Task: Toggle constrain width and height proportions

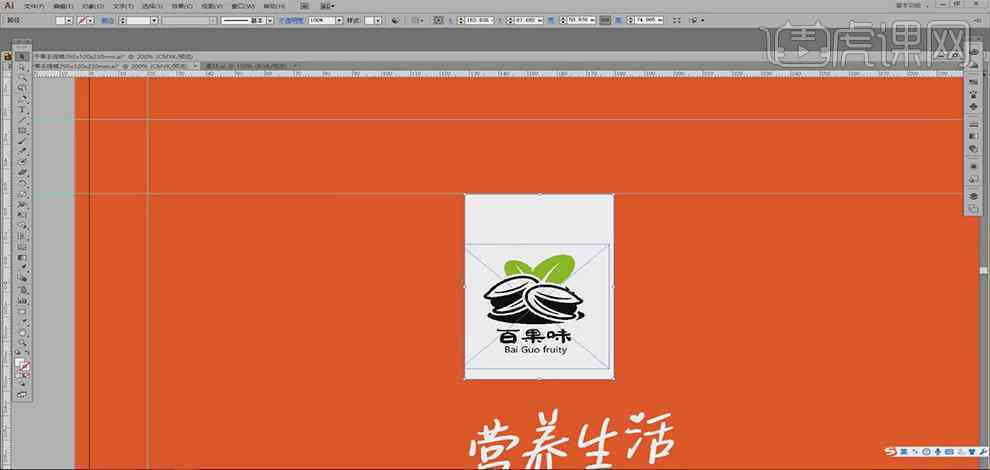Action: (x=605, y=20)
